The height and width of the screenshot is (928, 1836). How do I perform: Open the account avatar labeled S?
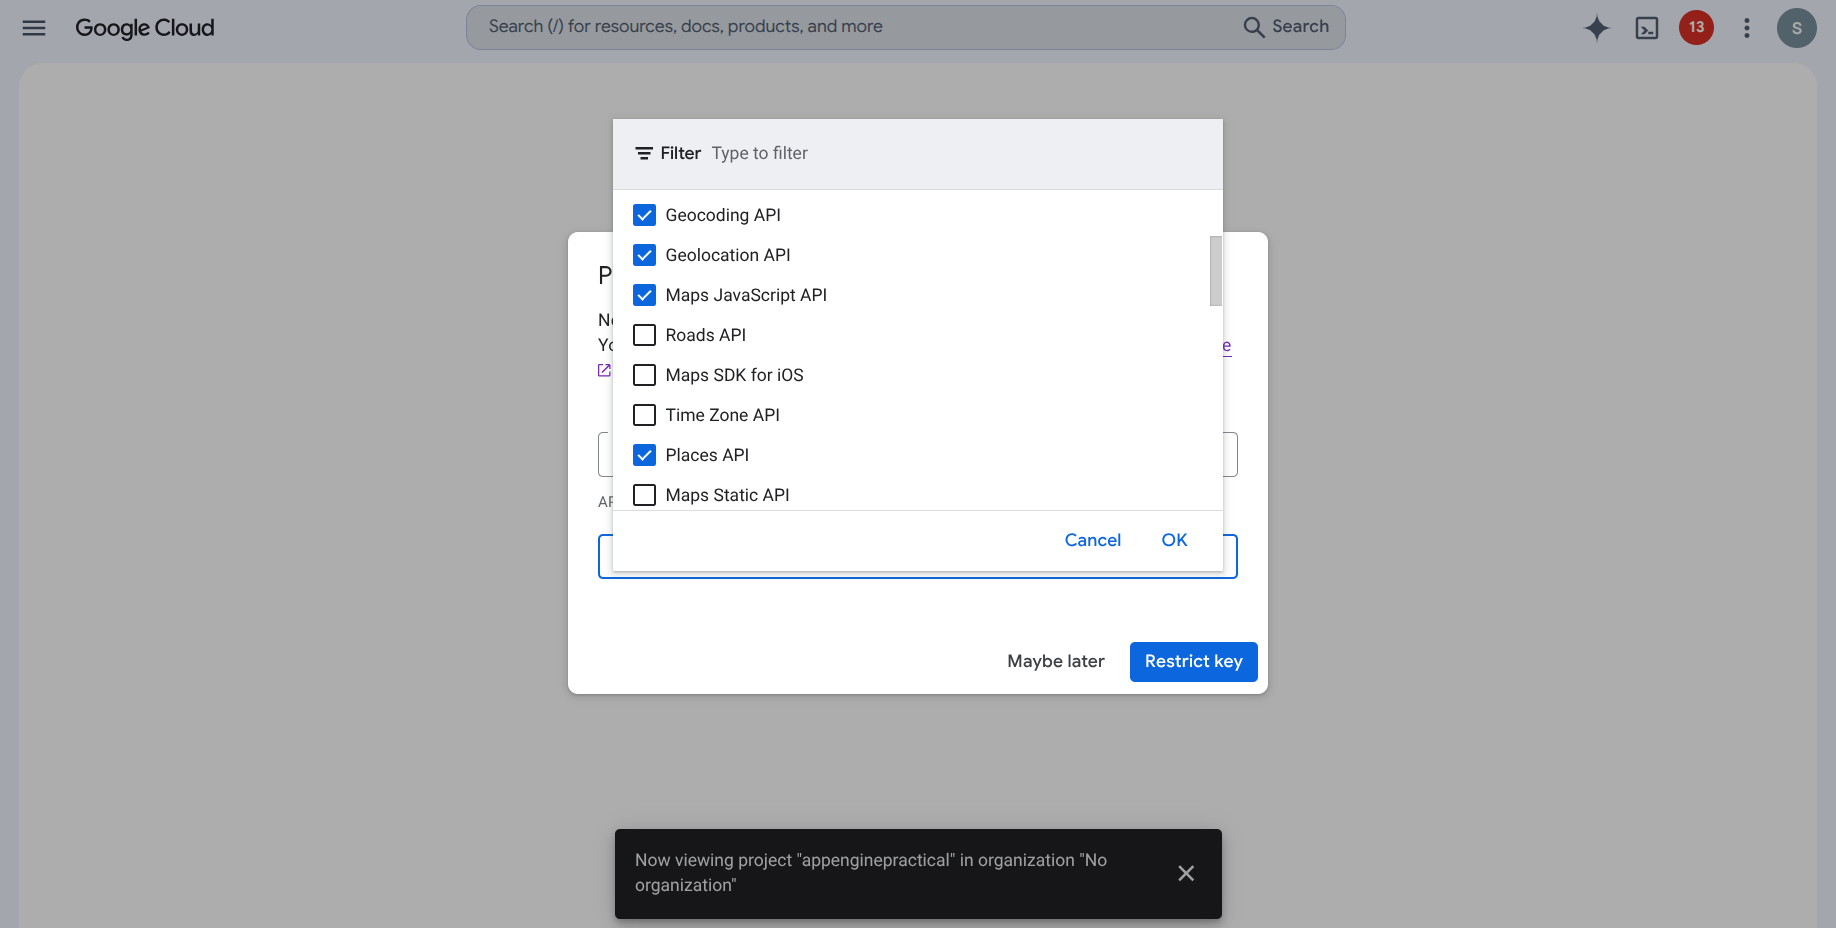(x=1797, y=28)
